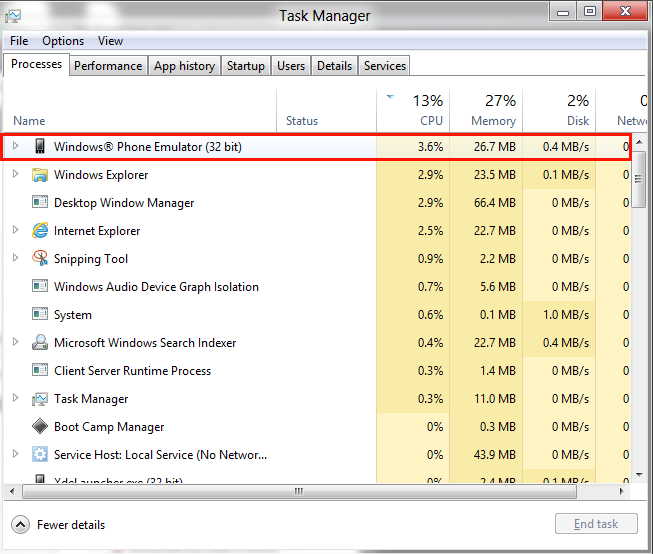Viewport: 653px width, 554px height.
Task: Click the 43.9 MB memory value
Action: [x=495, y=455]
